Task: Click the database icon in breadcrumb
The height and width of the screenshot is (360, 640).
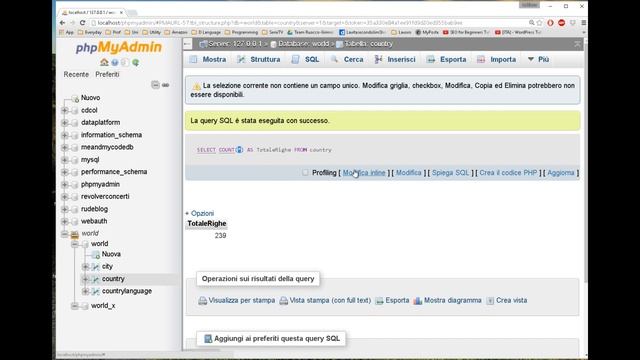Action: pyautogui.click(x=273, y=44)
